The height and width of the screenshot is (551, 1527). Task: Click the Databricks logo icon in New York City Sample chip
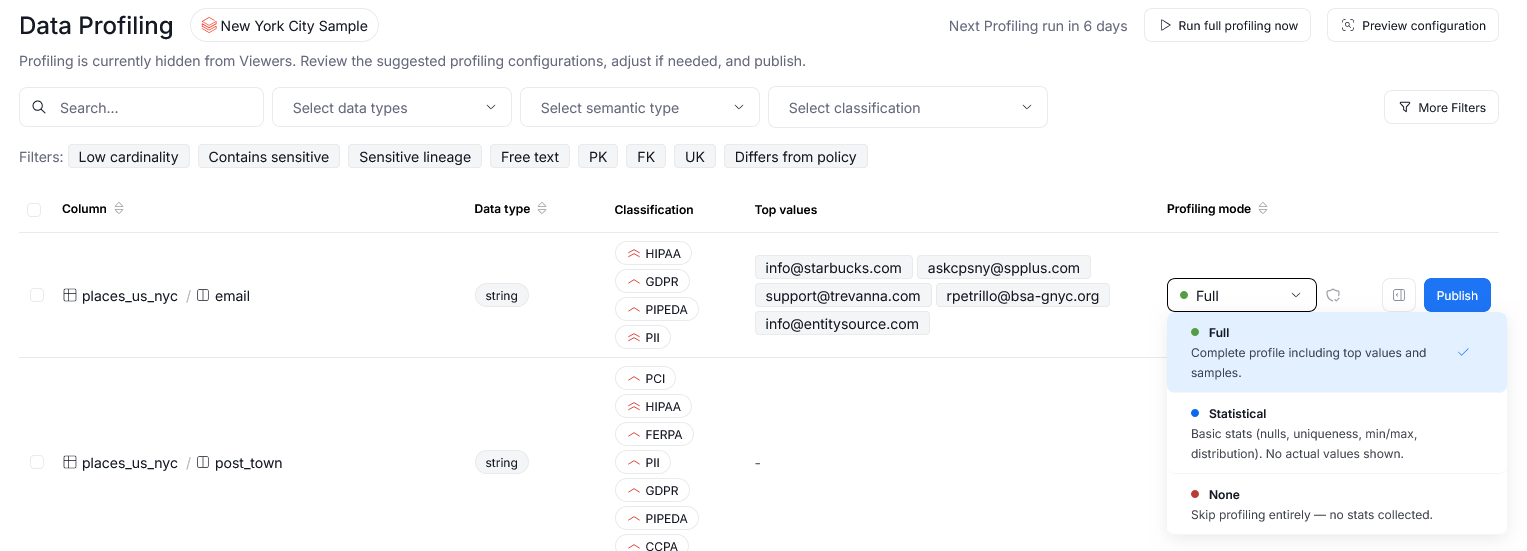pyautogui.click(x=209, y=26)
